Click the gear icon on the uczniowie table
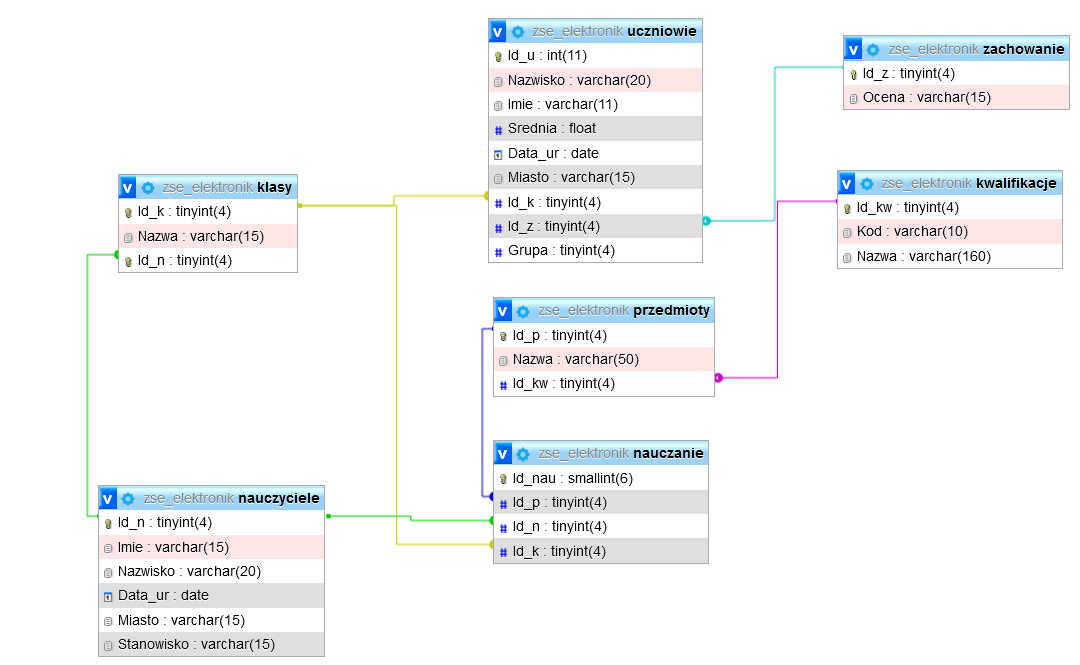1080x665 pixels. [x=518, y=32]
